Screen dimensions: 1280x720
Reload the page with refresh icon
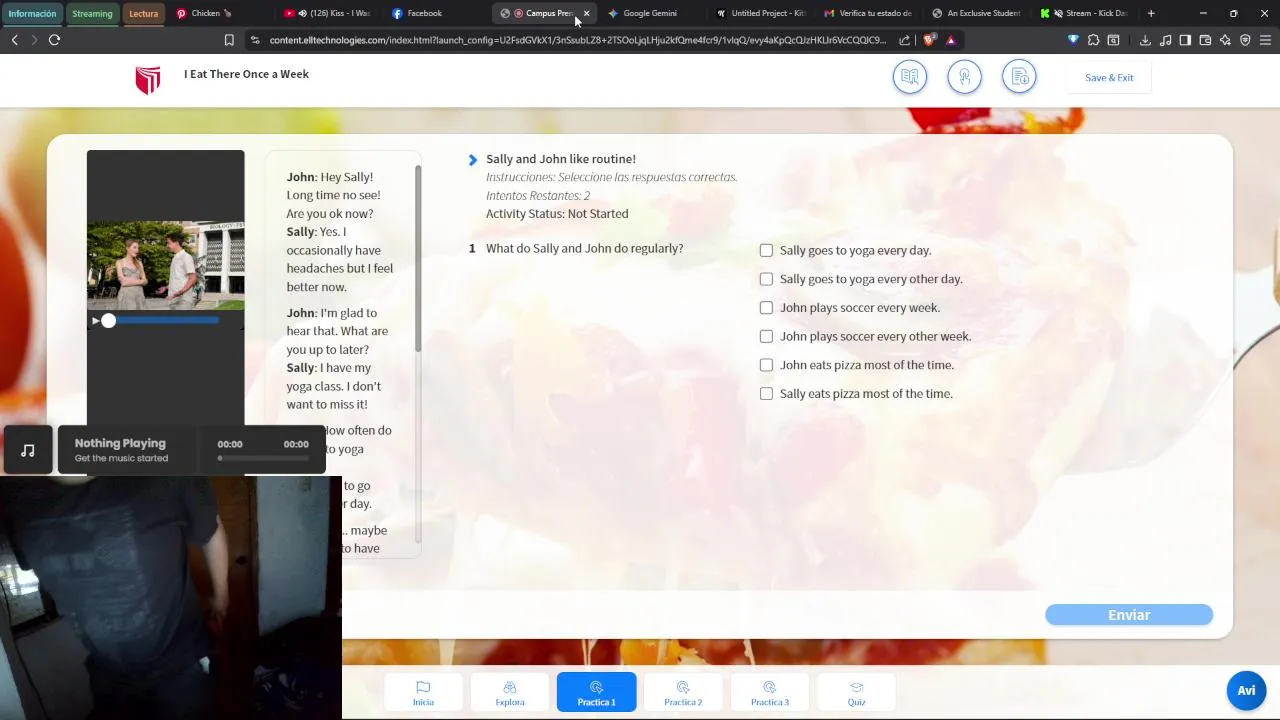54,40
